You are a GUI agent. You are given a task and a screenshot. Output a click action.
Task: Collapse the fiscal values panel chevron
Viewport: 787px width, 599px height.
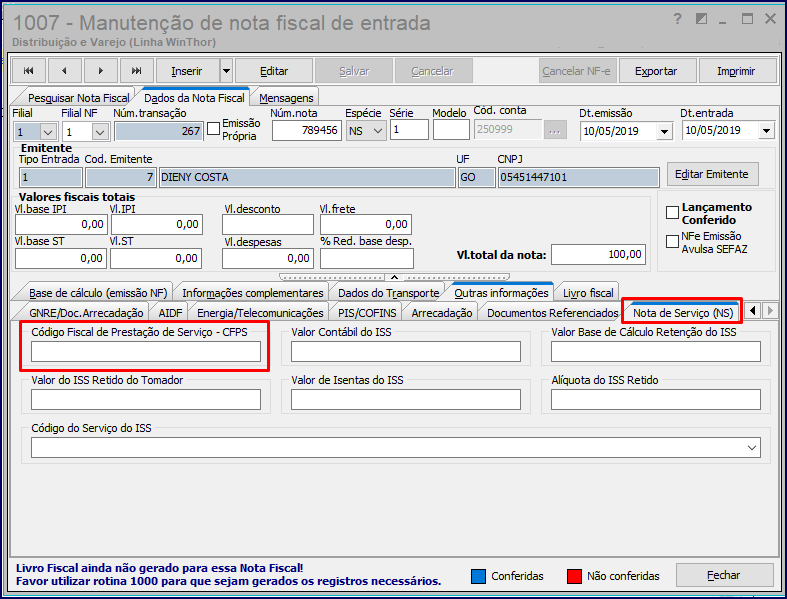tap(393, 277)
